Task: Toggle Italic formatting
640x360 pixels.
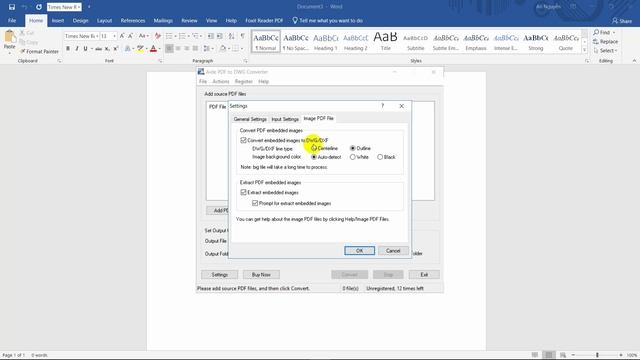Action: pyautogui.click(x=77, y=49)
